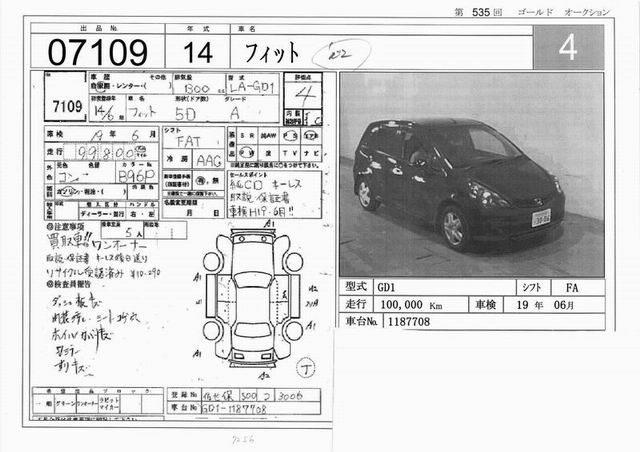
Task: Click the recycle fee note "¥10,290"
Action: point(146,273)
